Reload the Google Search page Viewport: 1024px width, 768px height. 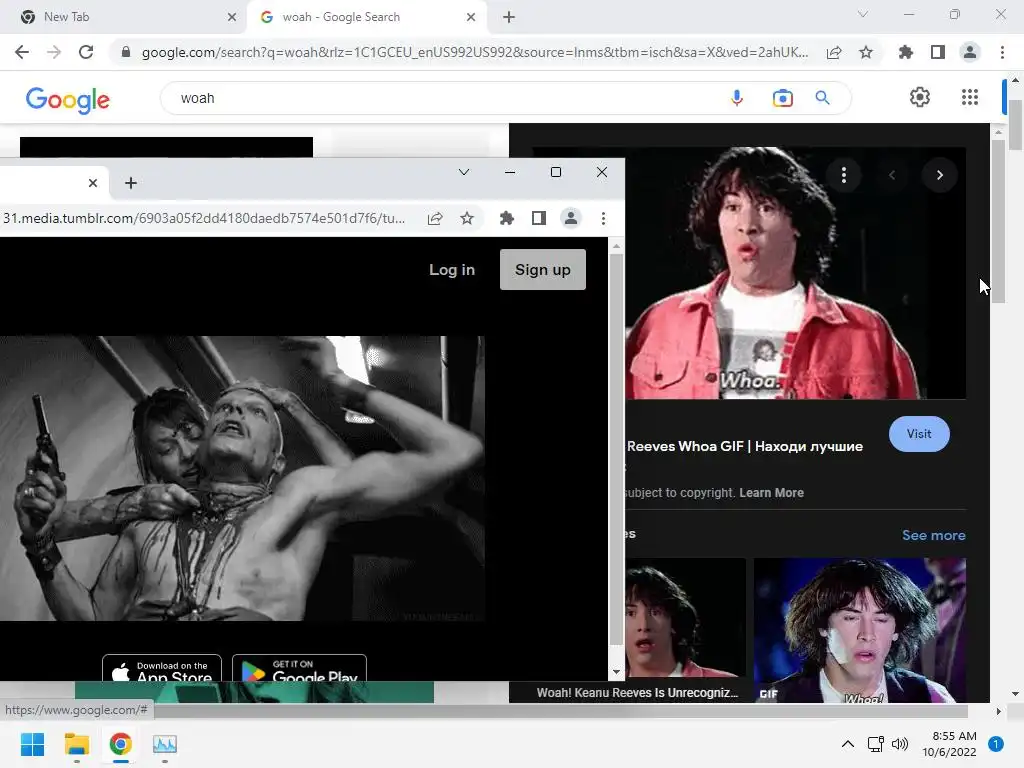[x=86, y=52]
